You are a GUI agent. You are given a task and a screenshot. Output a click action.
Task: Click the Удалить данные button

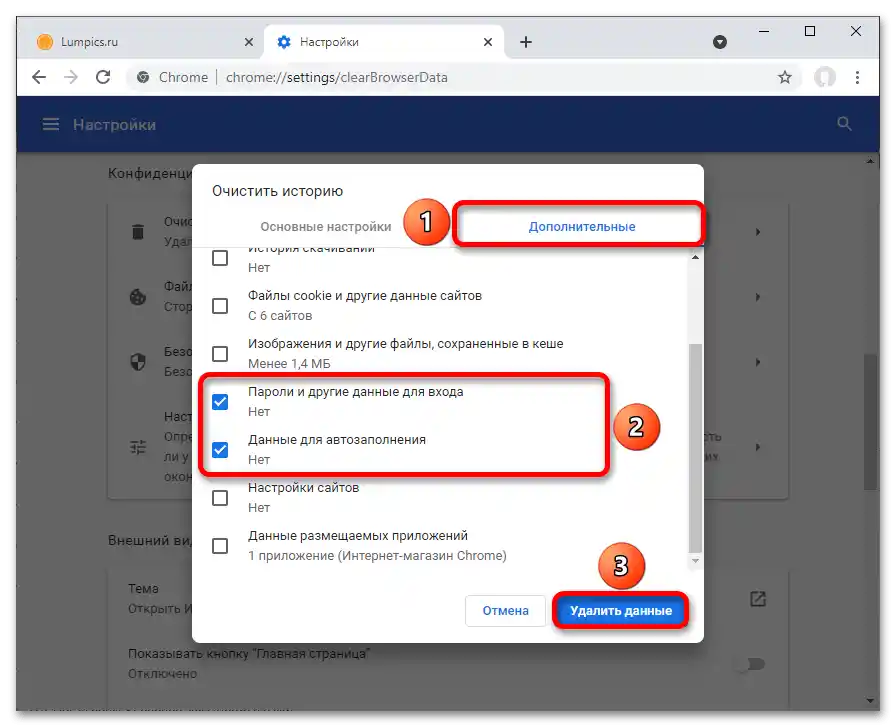(x=621, y=610)
